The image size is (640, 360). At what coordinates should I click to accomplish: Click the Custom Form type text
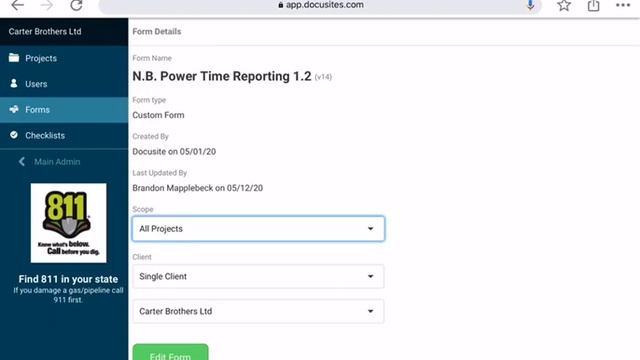158,115
